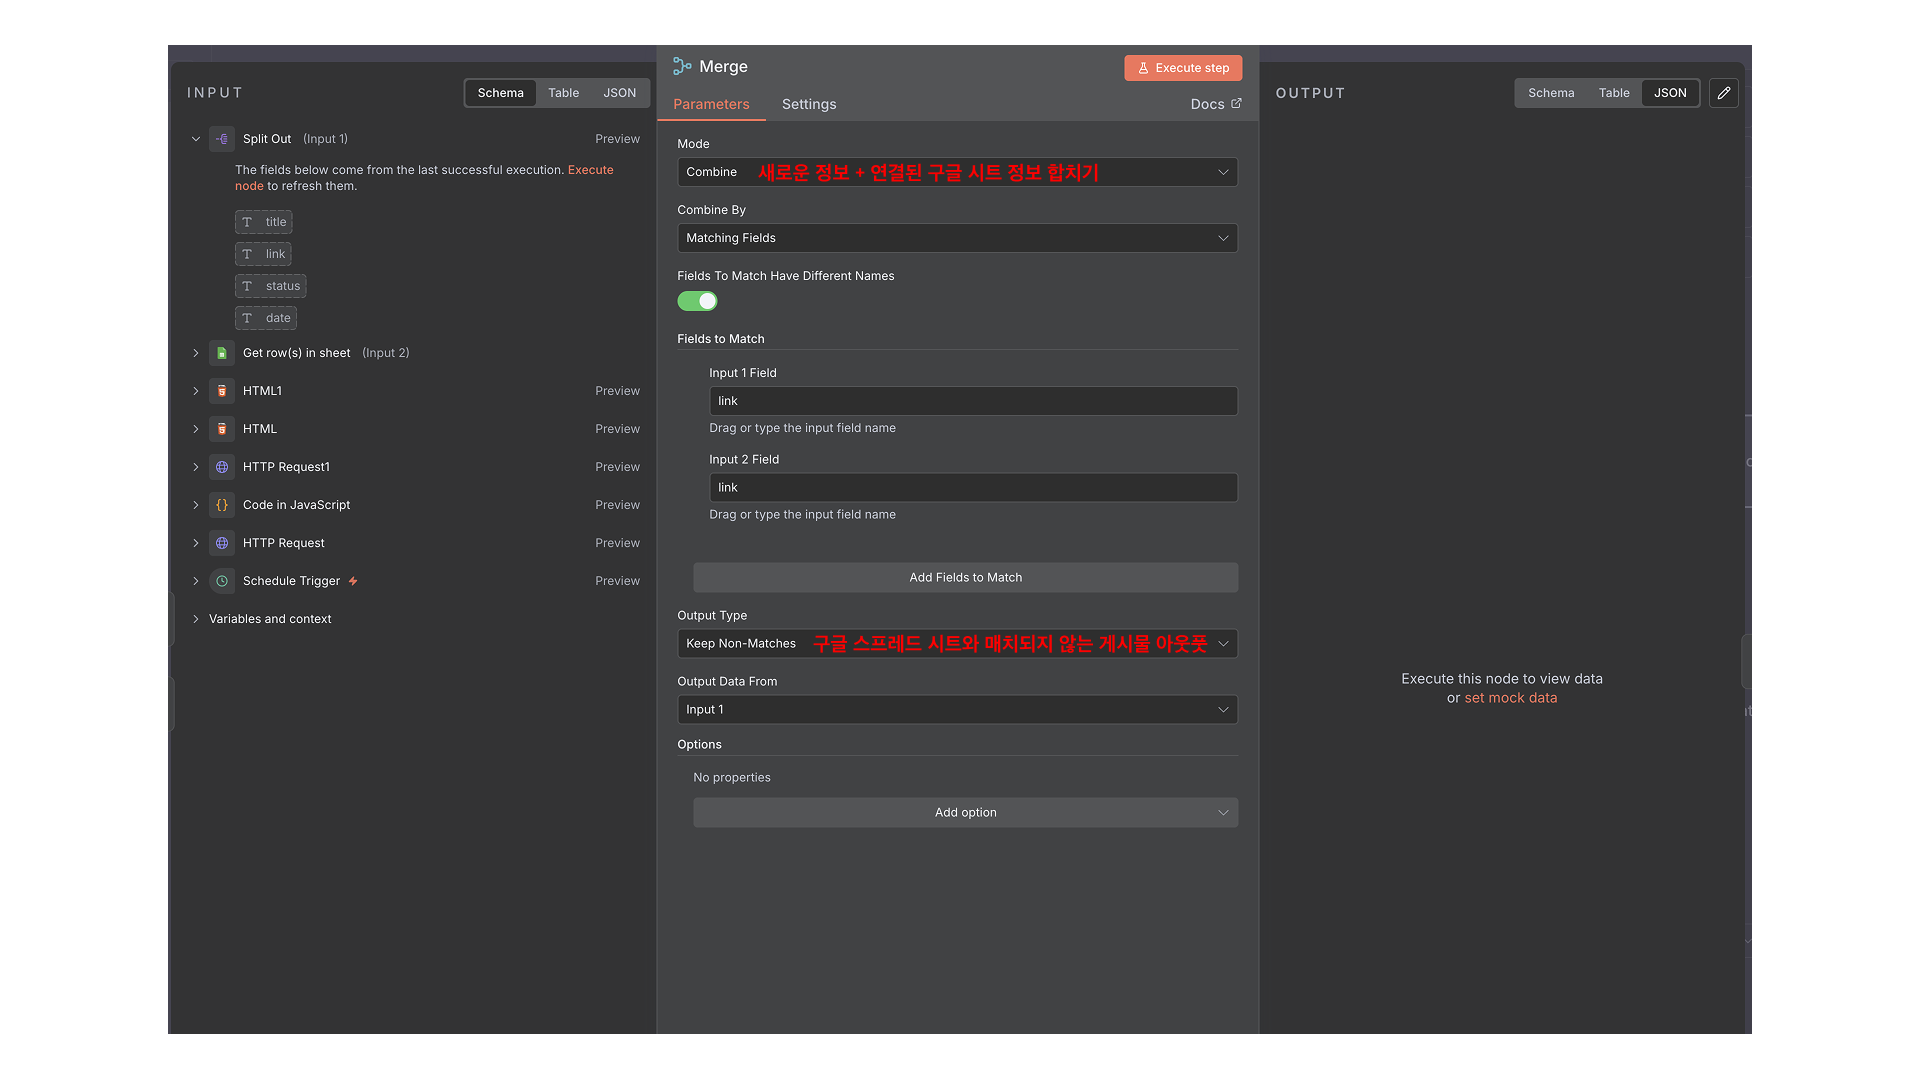The height and width of the screenshot is (1080, 1920).
Task: Click the Code in JavaScript braces icon
Action: coord(222,505)
